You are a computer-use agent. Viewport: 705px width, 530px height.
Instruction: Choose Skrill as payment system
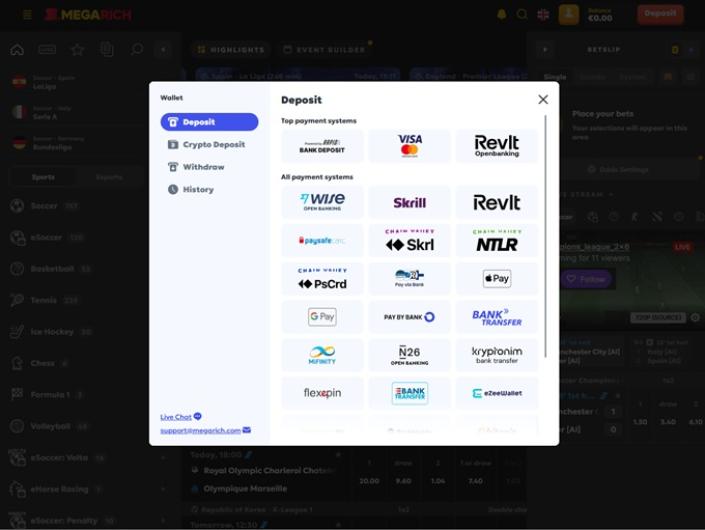tap(409, 203)
